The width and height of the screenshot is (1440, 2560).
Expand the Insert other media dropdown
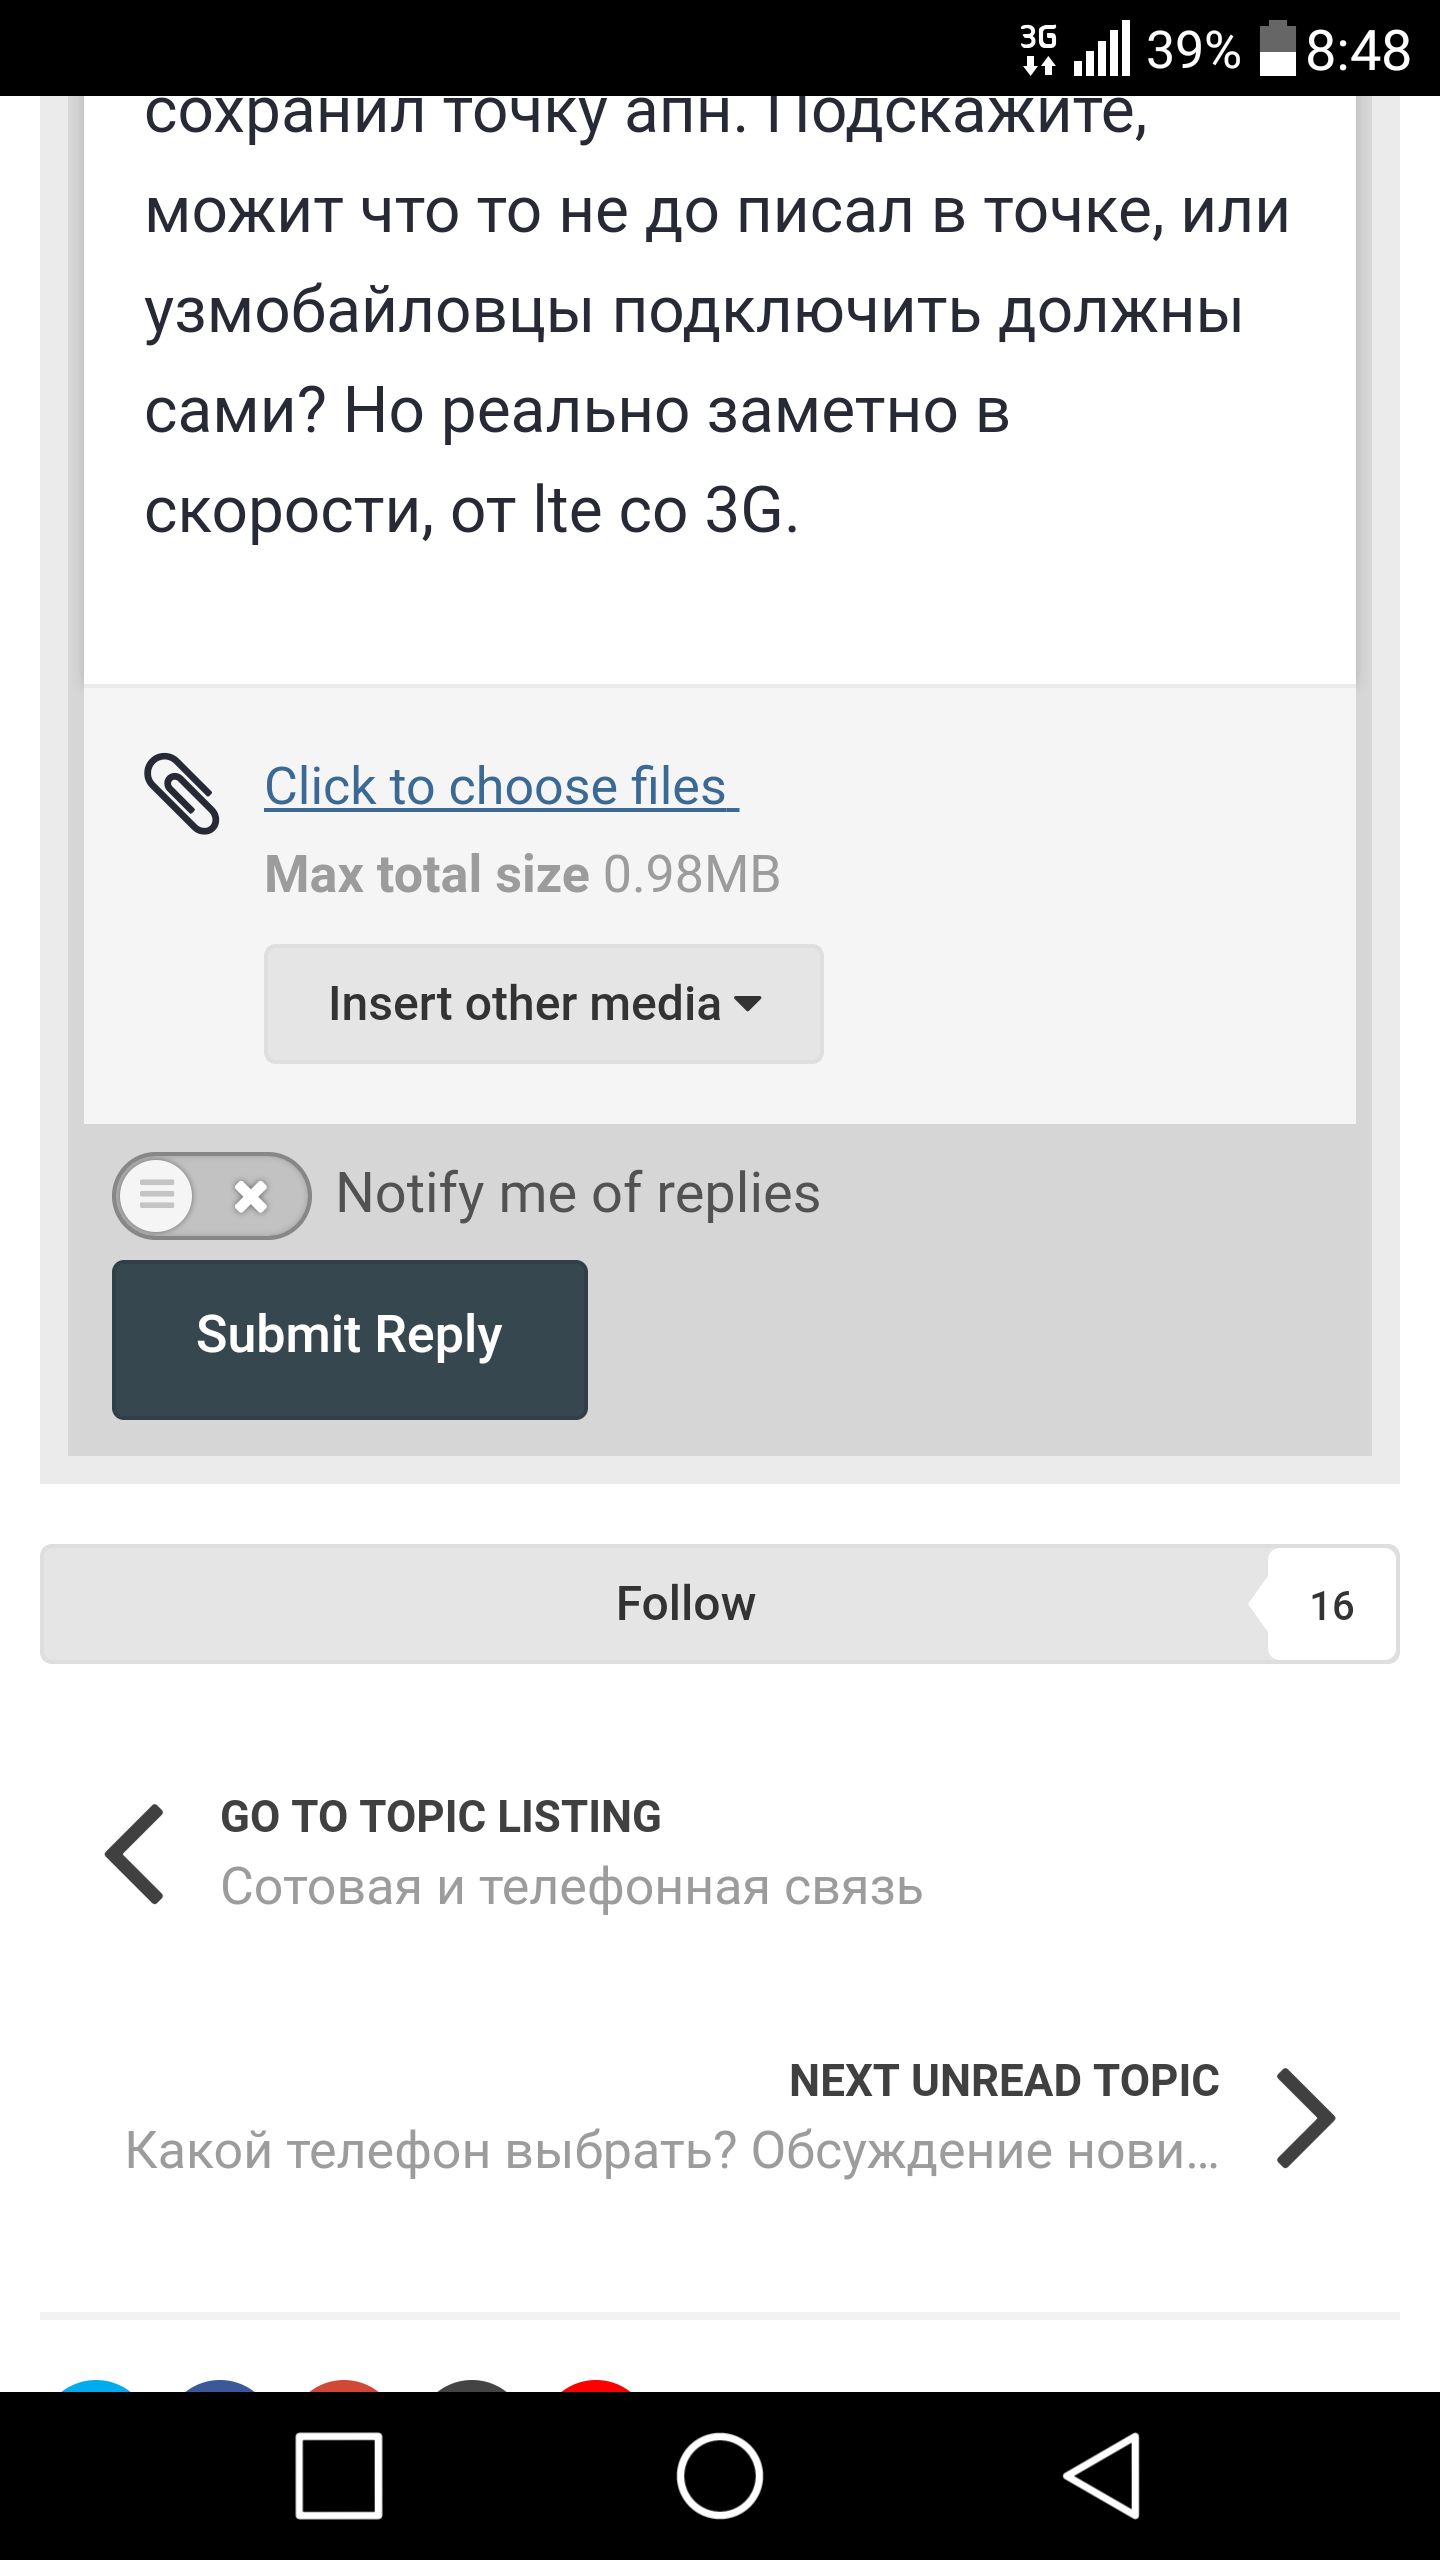(x=543, y=1004)
